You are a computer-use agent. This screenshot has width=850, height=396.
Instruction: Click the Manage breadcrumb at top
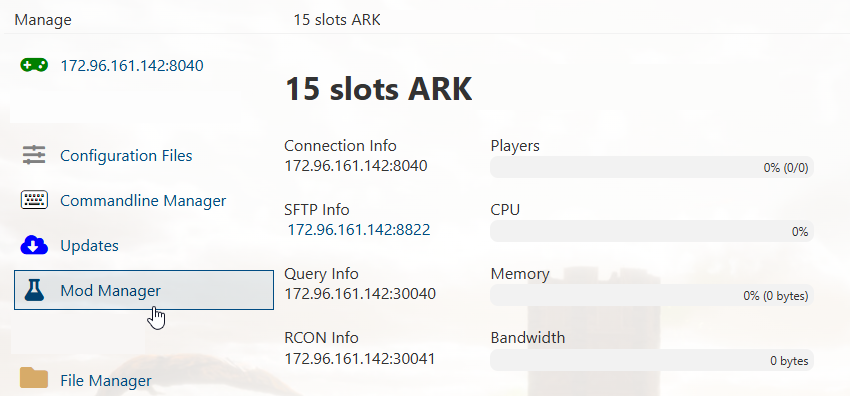tap(43, 20)
